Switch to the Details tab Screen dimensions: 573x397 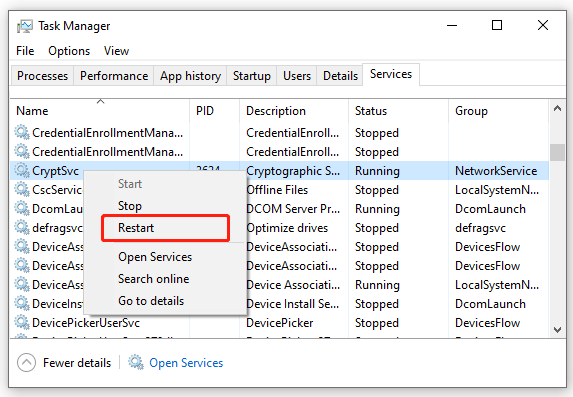(x=340, y=76)
